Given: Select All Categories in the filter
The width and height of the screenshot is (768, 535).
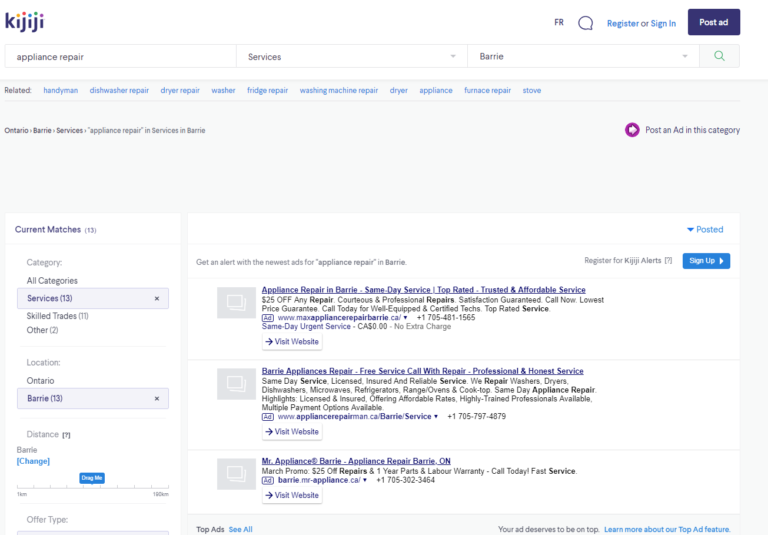Looking at the screenshot, I should [52, 281].
